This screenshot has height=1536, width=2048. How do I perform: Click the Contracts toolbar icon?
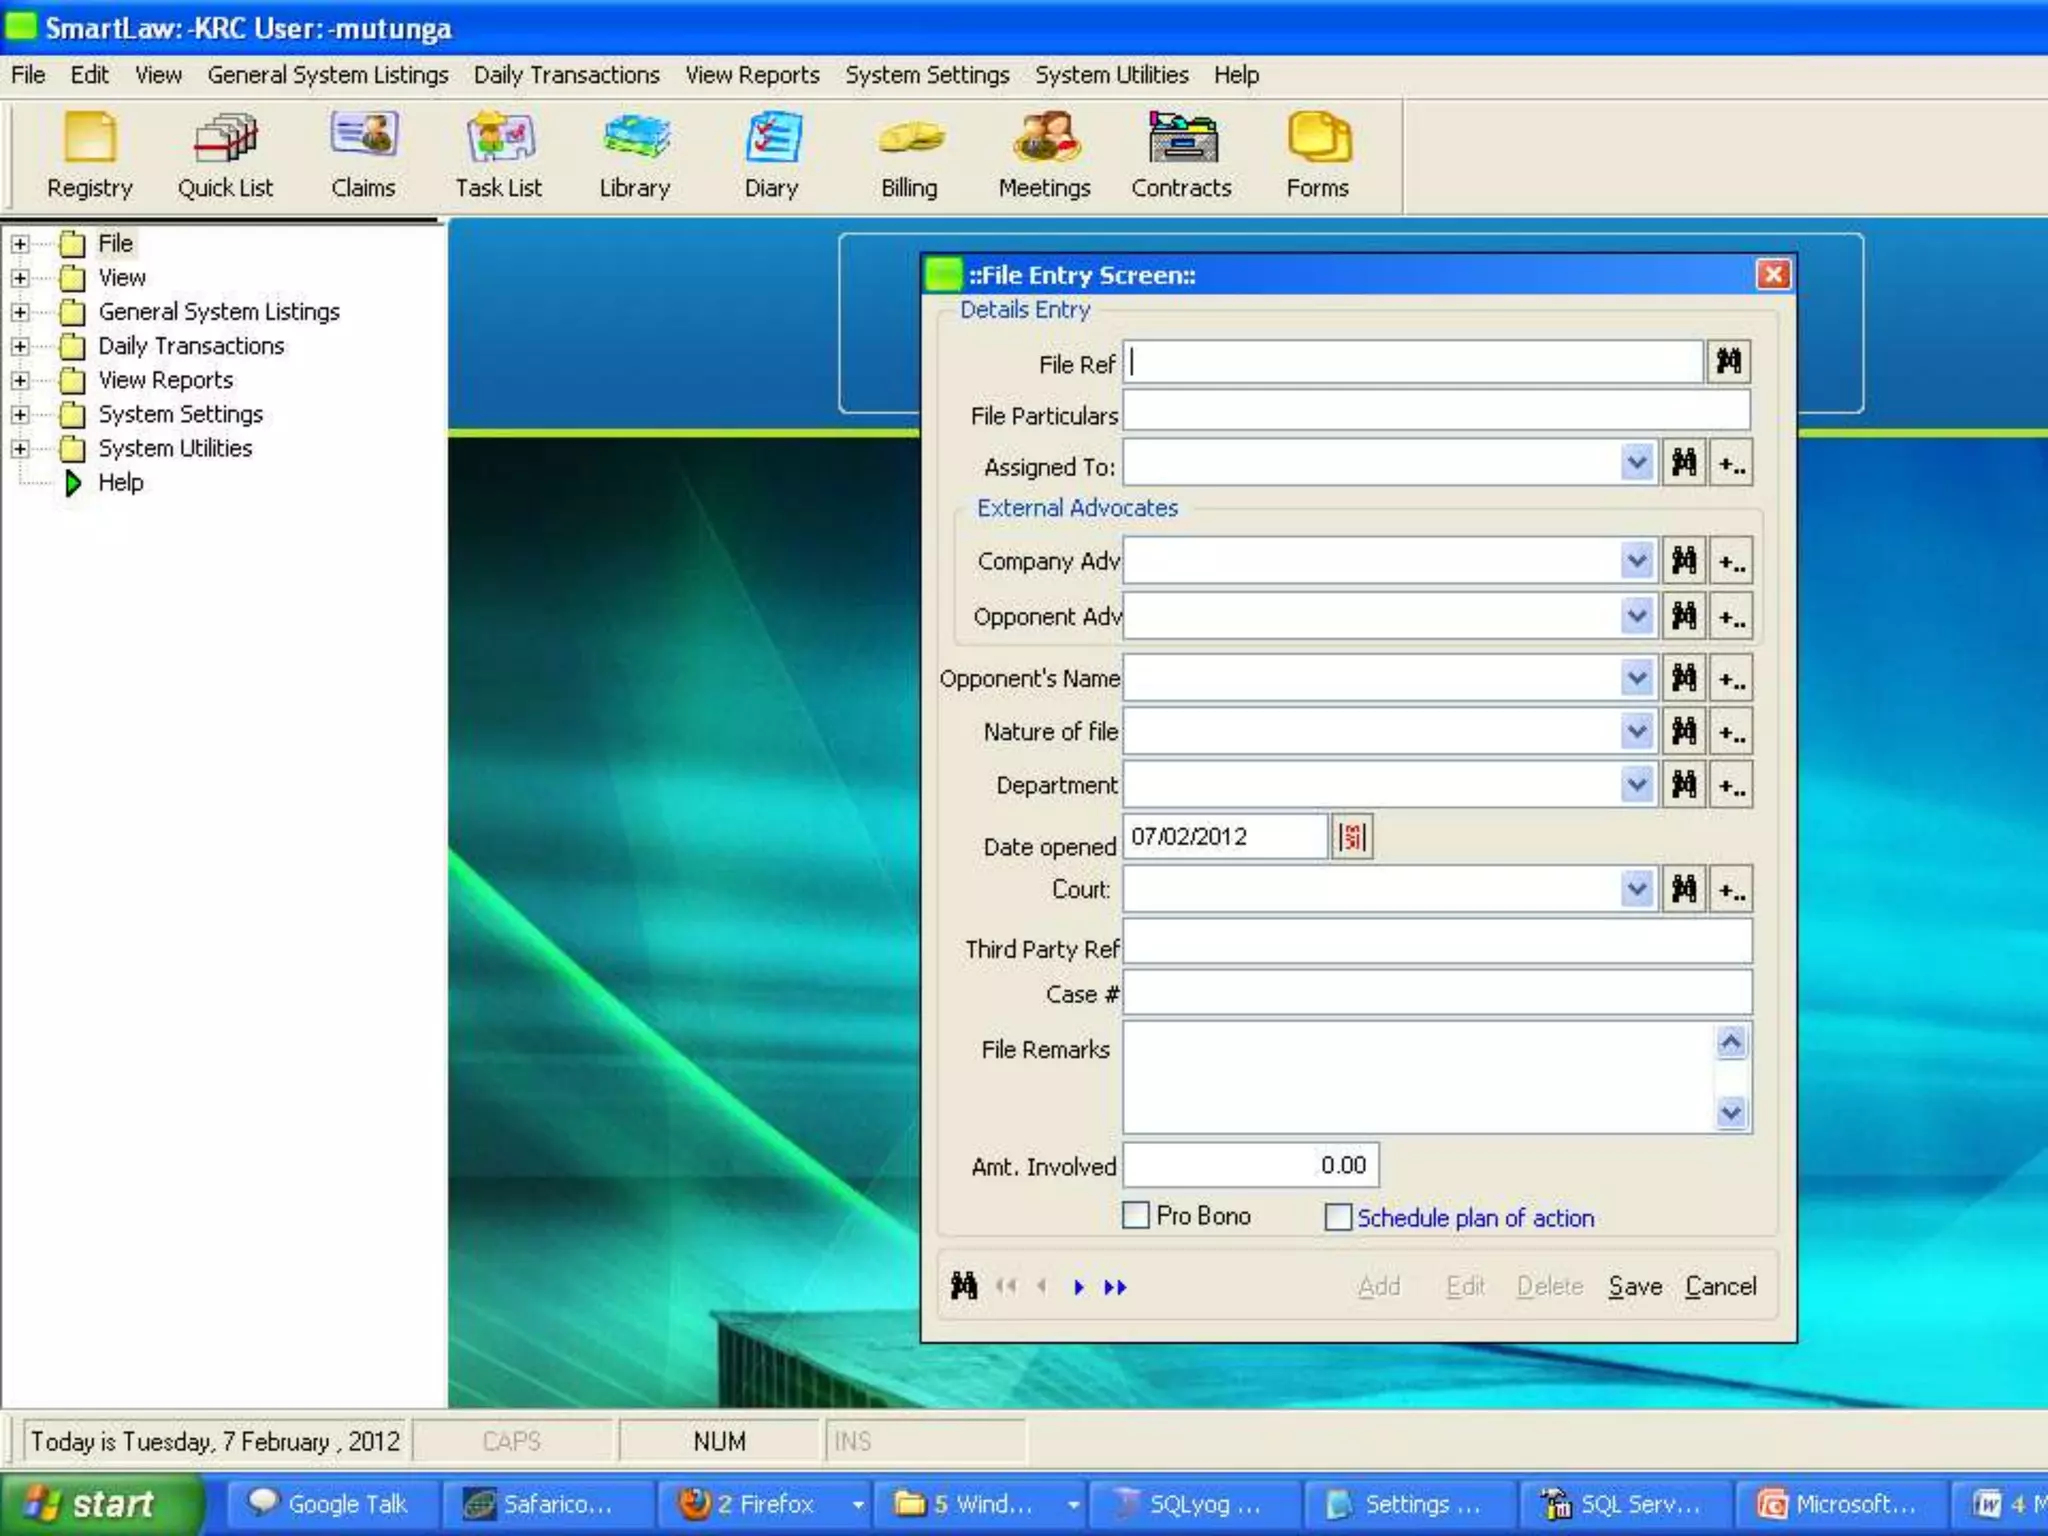[x=1181, y=154]
